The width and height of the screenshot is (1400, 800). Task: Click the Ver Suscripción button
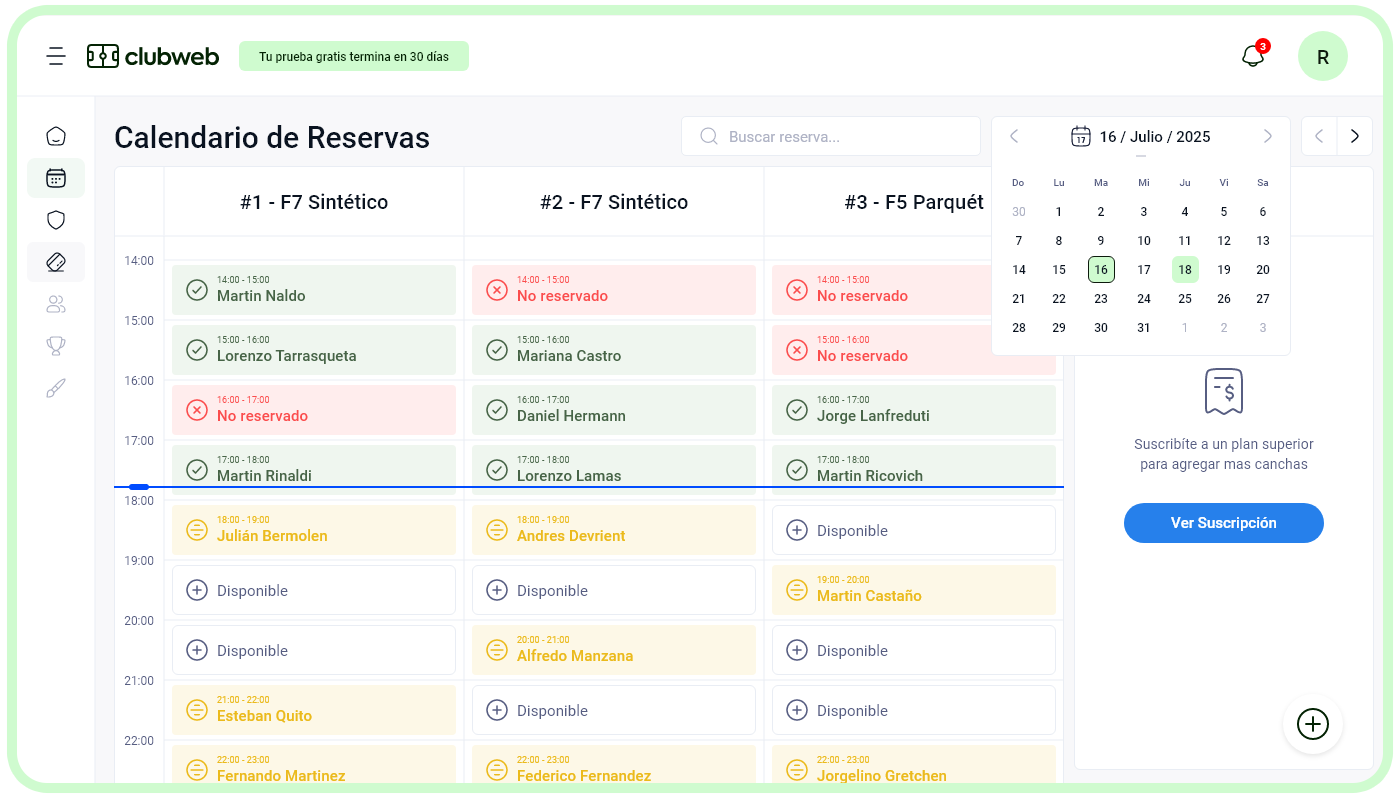point(1223,523)
